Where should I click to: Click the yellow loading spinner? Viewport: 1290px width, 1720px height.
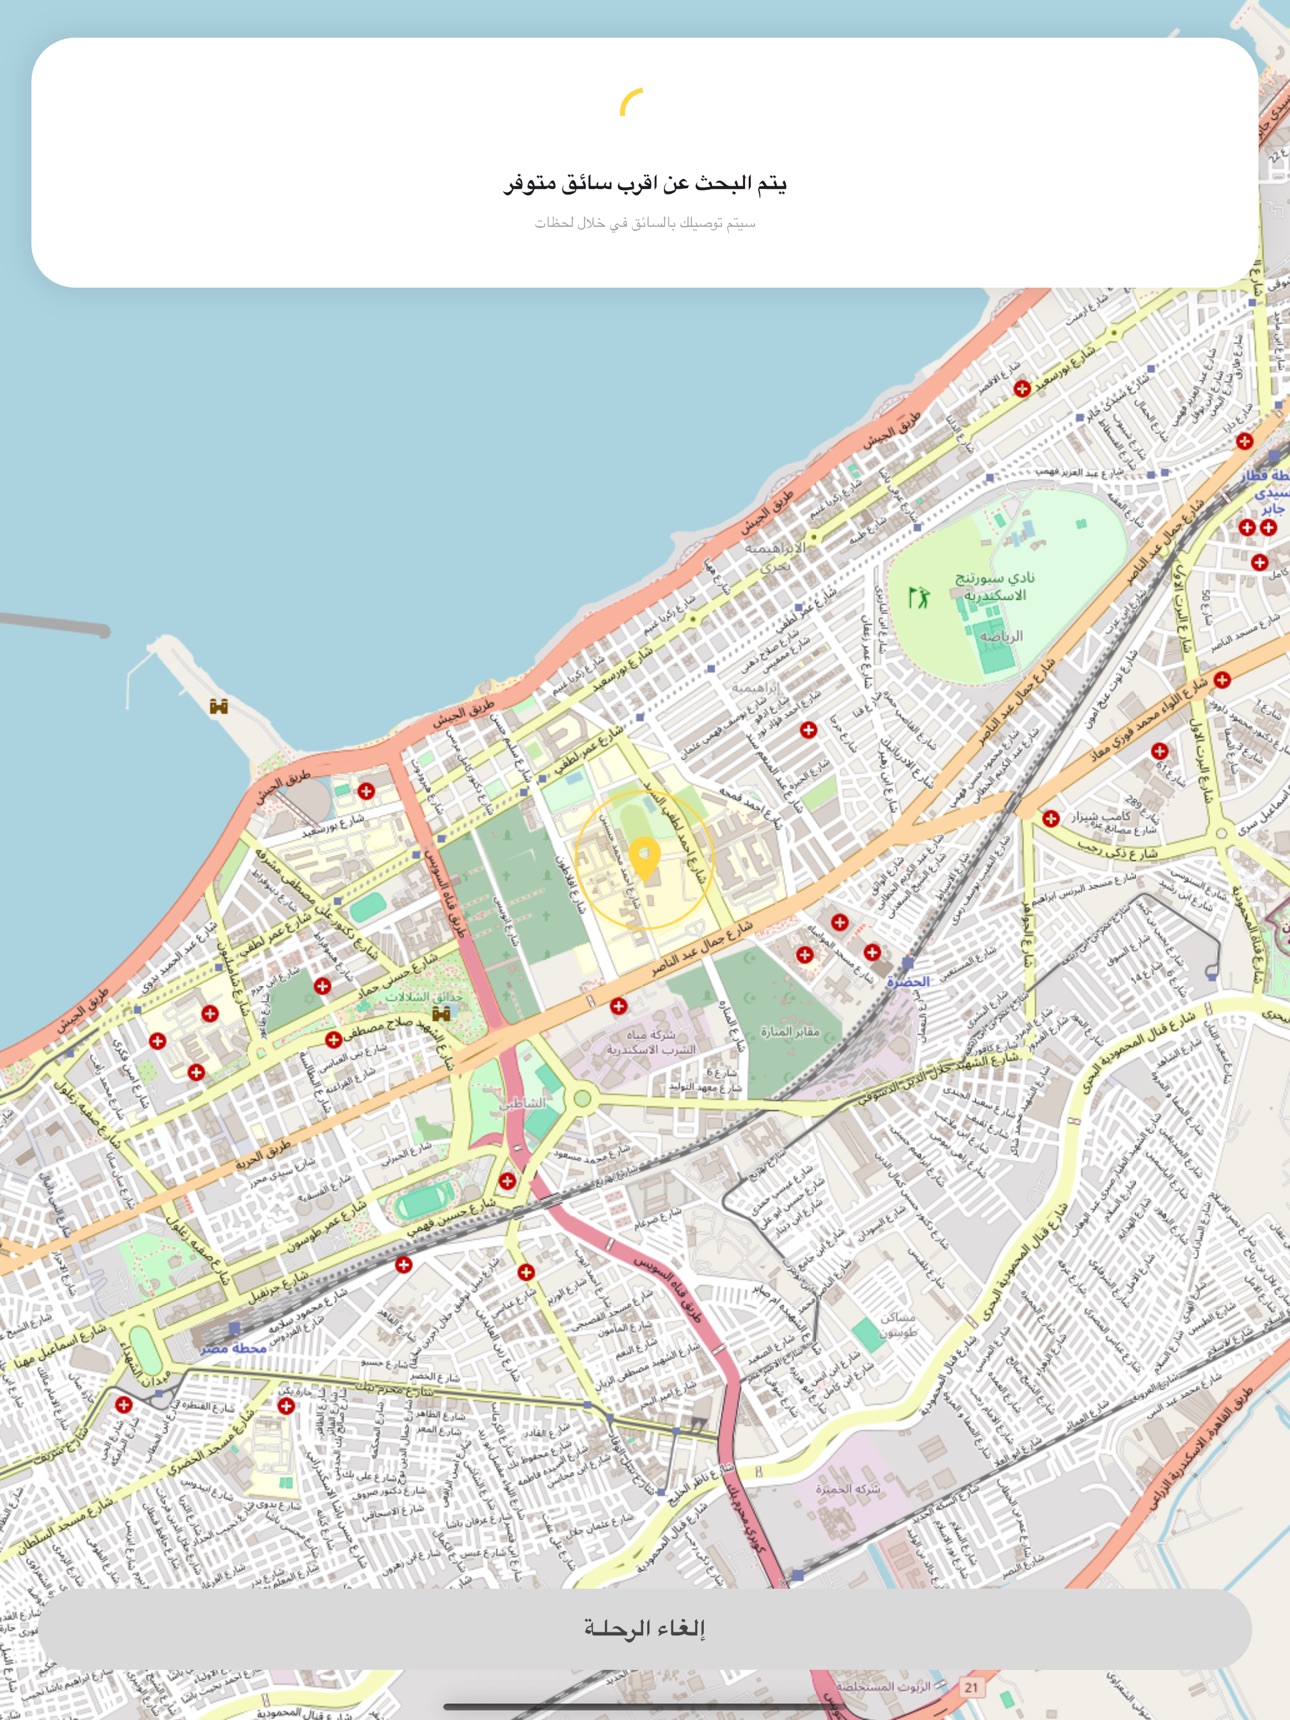[632, 102]
